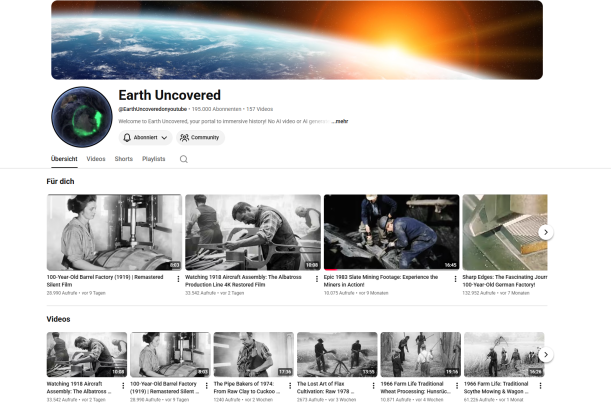
Task: Open options for Aircraft Assembly in Videos row
Action: pyautogui.click(x=123, y=386)
